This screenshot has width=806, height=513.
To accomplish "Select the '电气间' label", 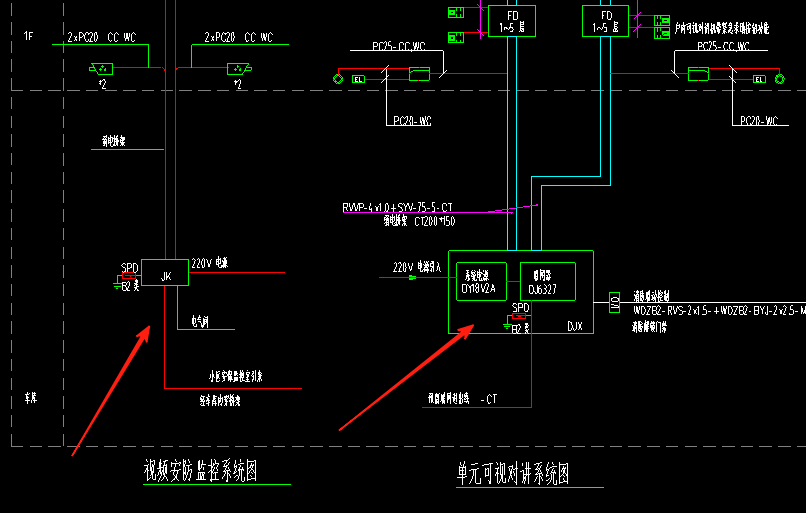I will 200,322.
